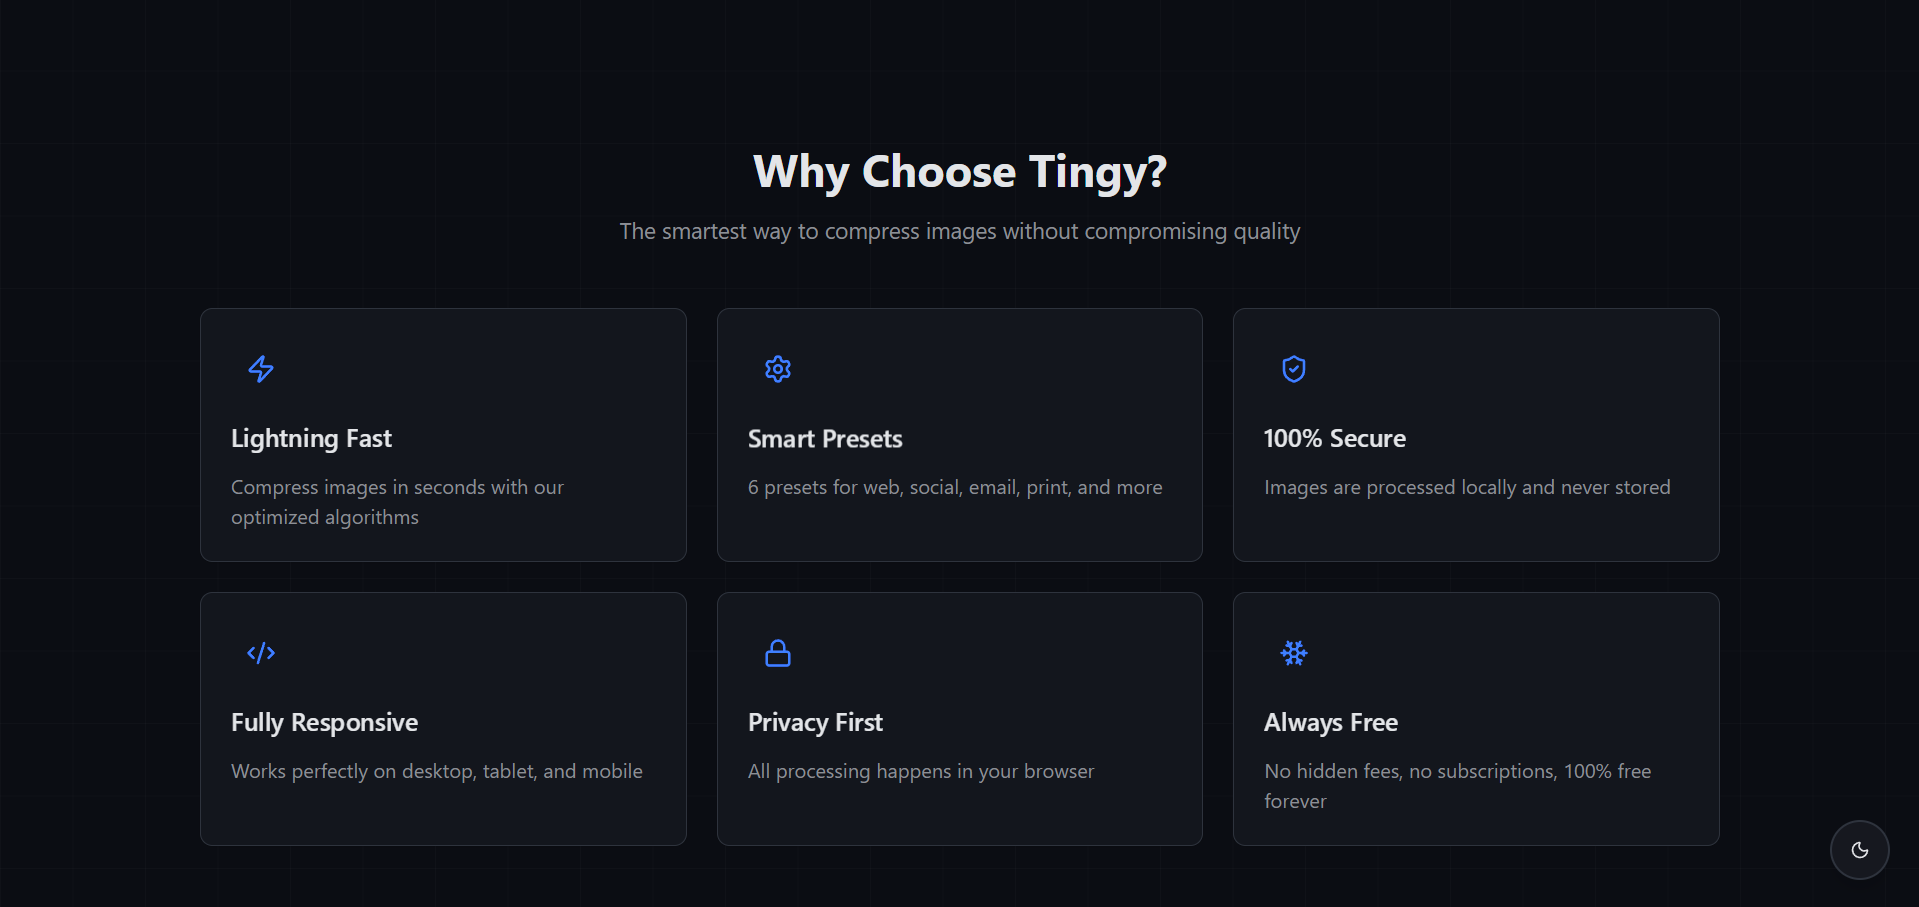Toggle dark mode with the moon button

[1859, 850]
